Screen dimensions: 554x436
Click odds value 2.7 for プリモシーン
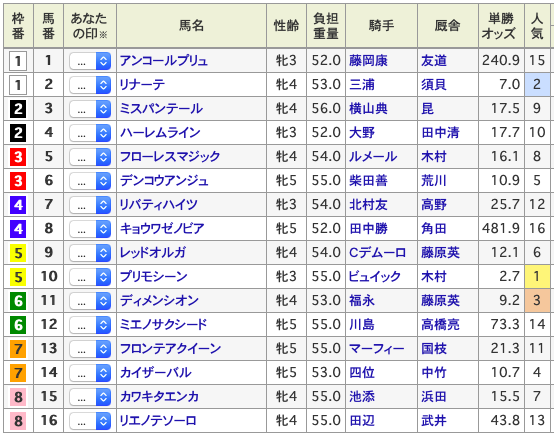(509, 277)
